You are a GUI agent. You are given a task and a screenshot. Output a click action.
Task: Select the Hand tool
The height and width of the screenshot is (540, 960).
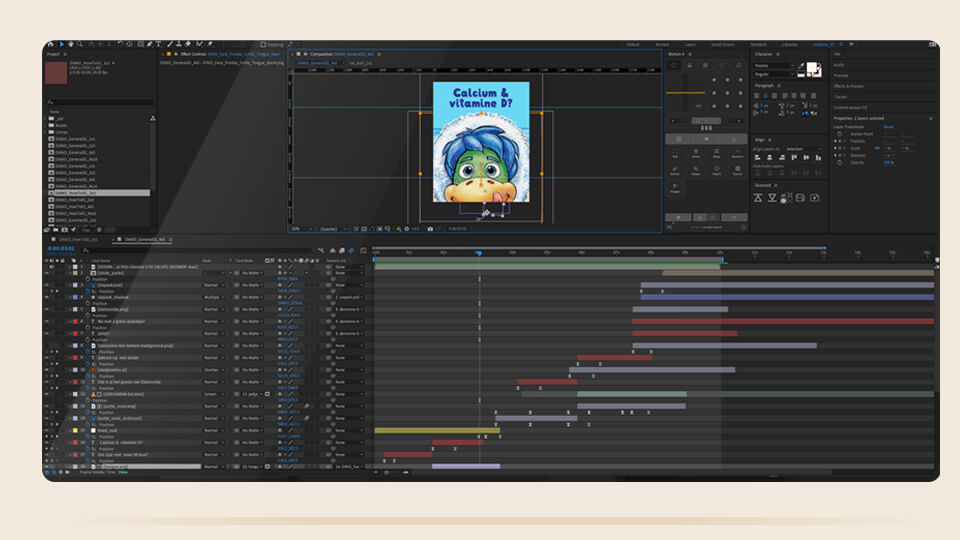coord(71,45)
